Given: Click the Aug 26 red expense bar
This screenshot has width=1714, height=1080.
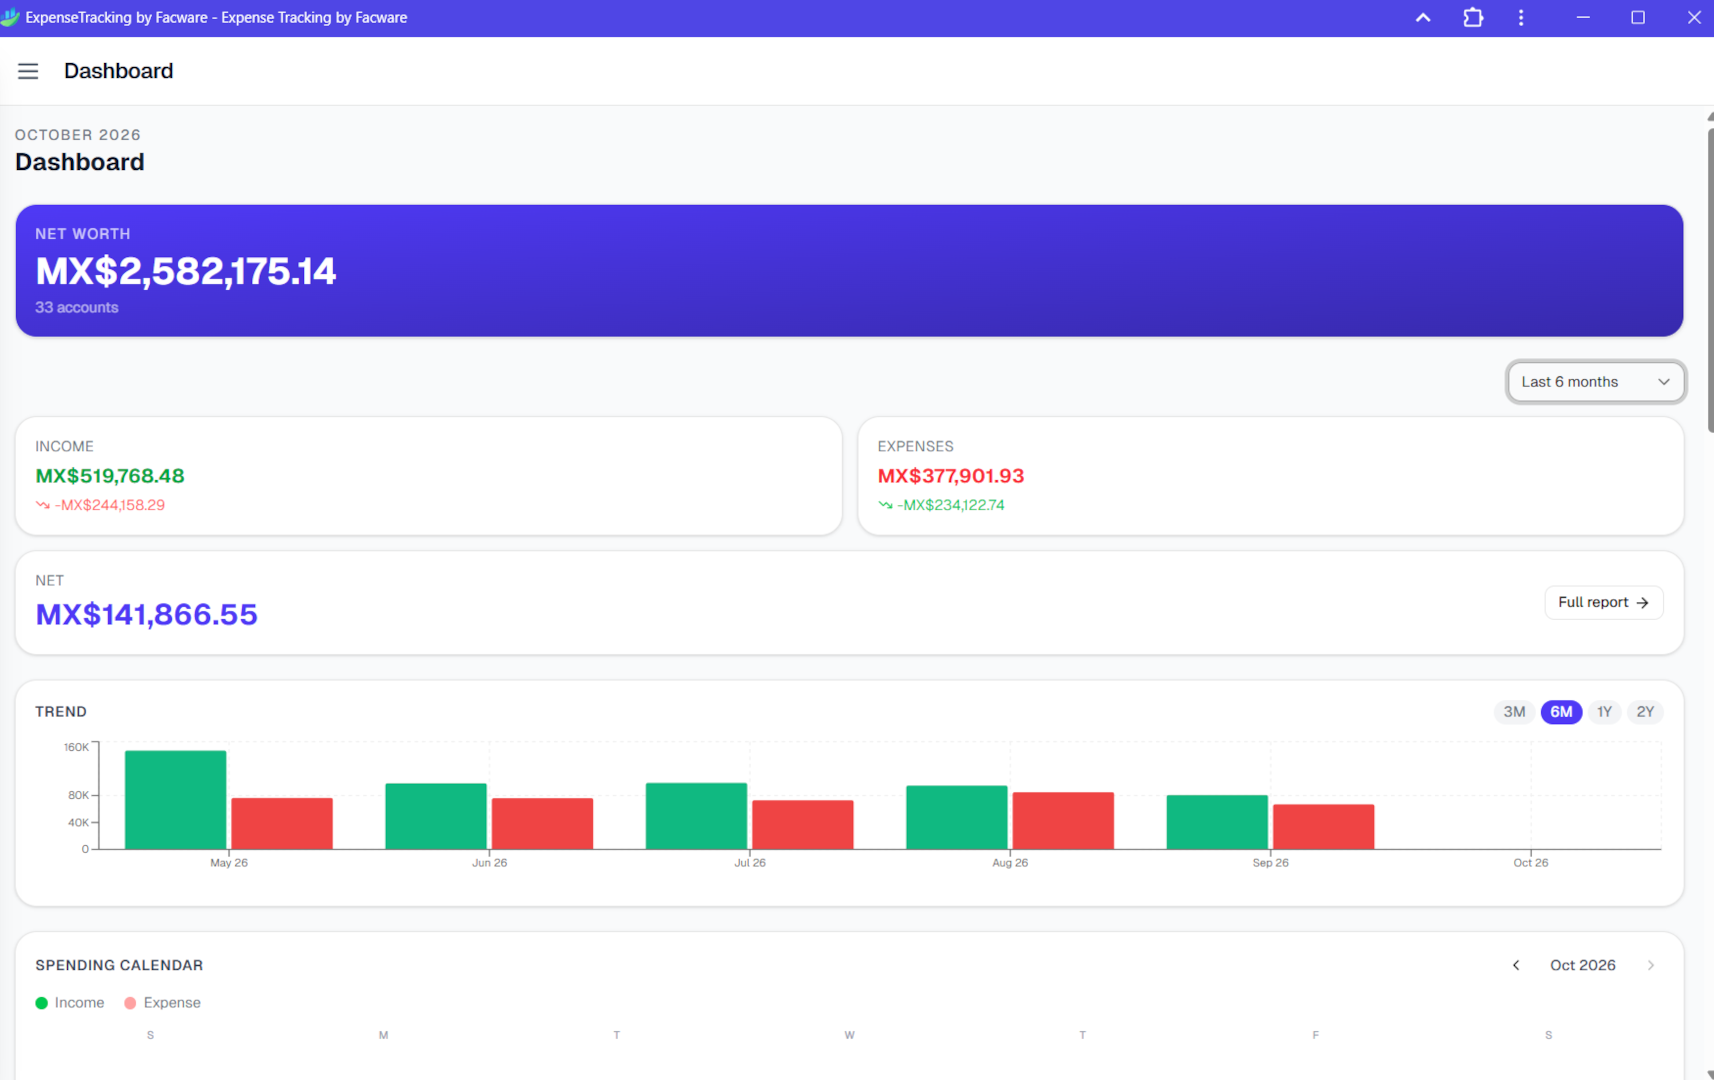Looking at the screenshot, I should (1063, 821).
